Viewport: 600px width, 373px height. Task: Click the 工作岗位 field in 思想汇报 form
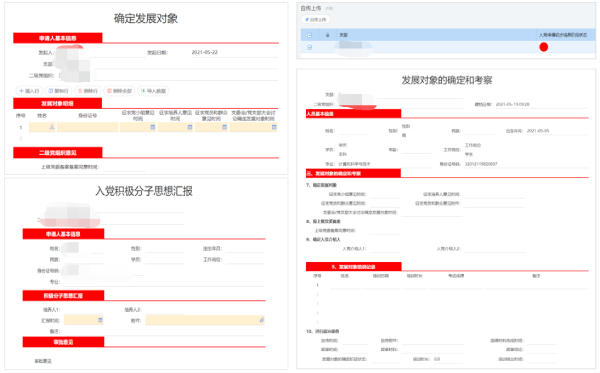[245, 260]
